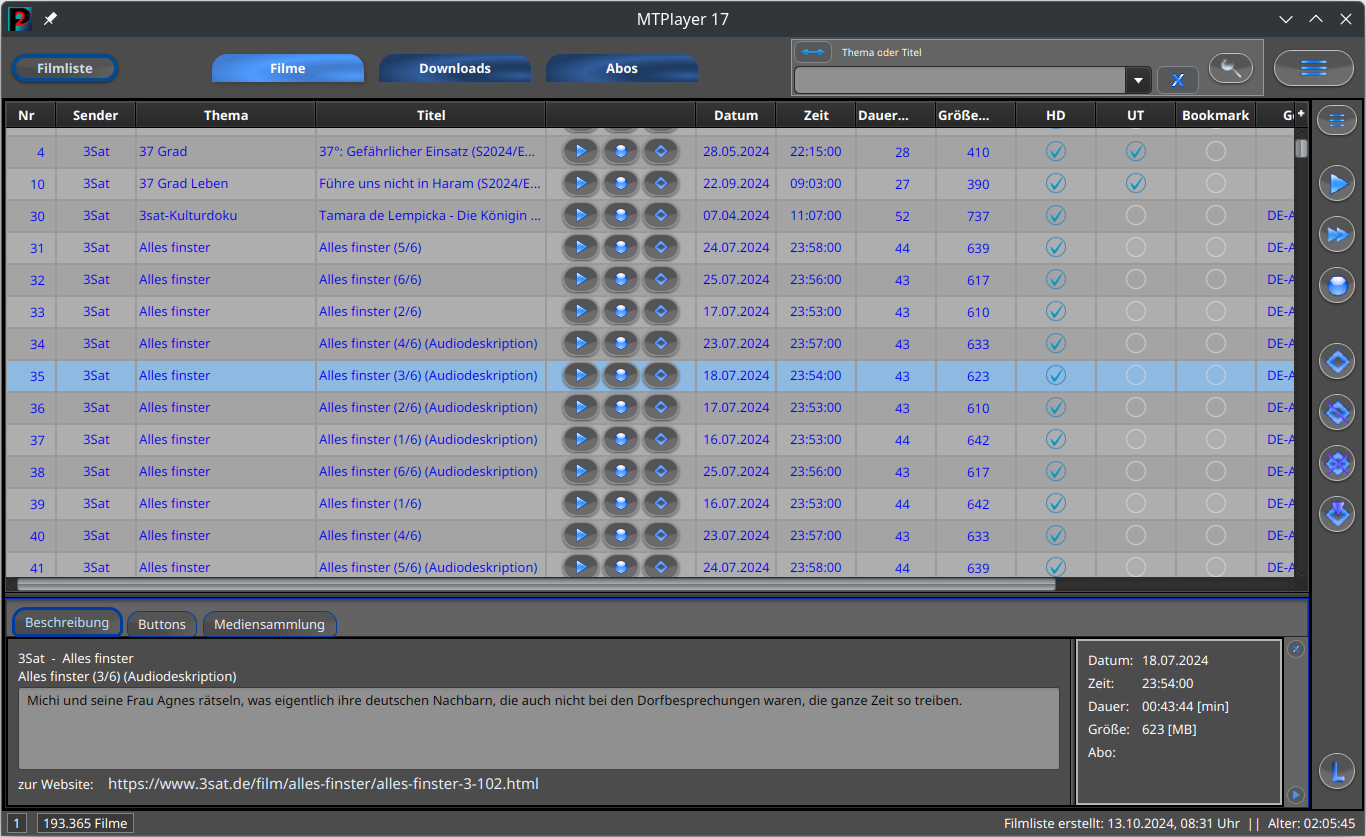Click the sidebar fast-forward play all button

[1337, 235]
